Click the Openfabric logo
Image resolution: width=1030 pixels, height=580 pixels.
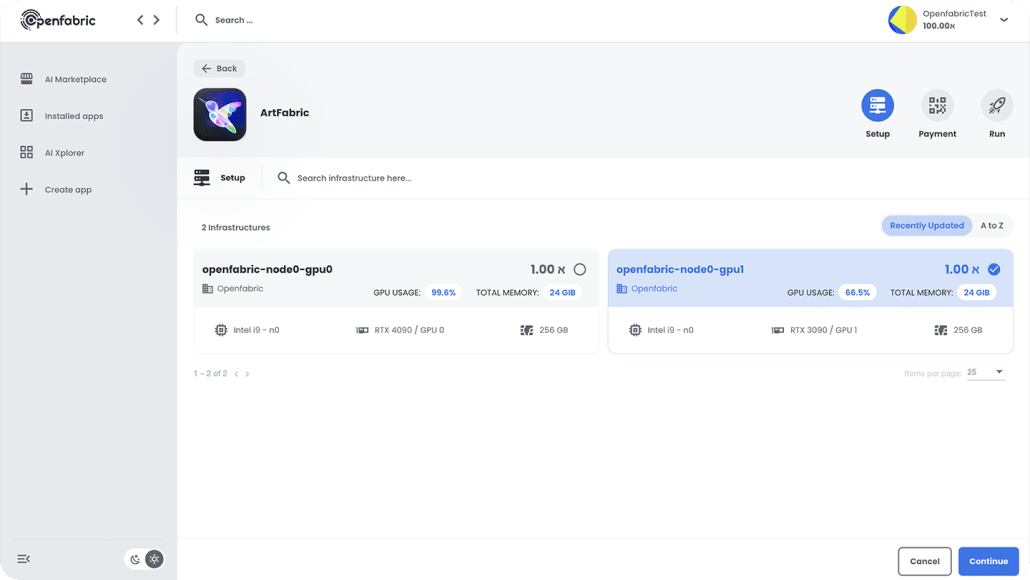(58, 20)
